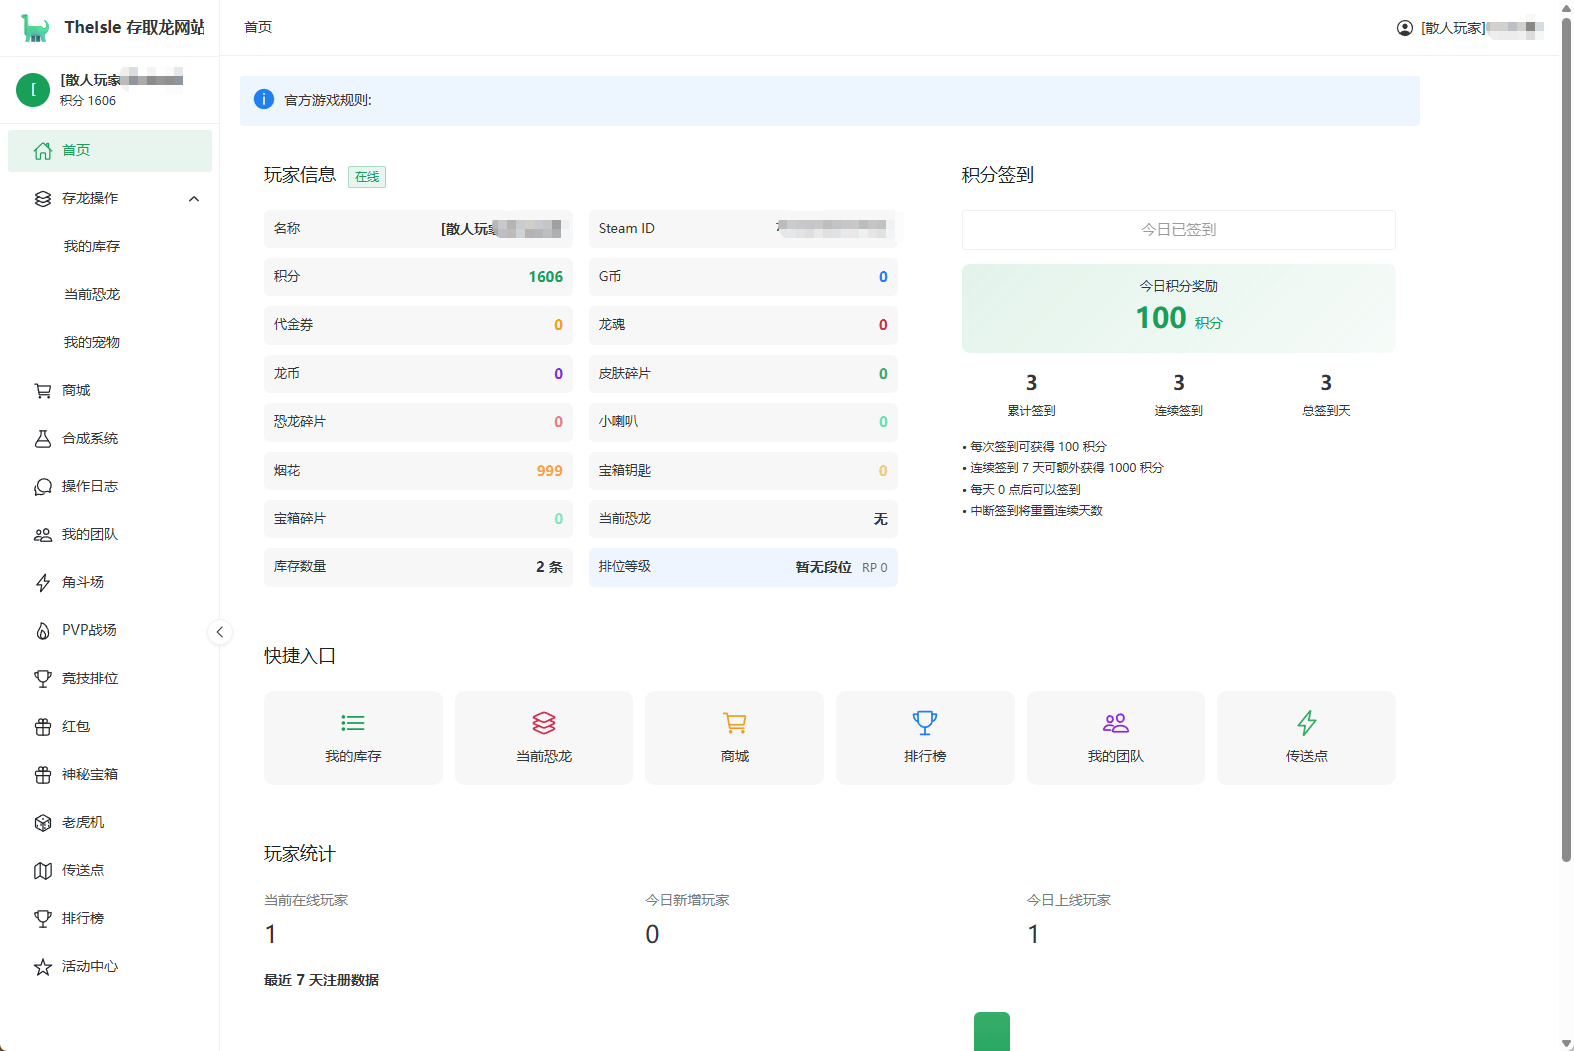Open 竞技排位 in the sidebar menu

(110, 679)
